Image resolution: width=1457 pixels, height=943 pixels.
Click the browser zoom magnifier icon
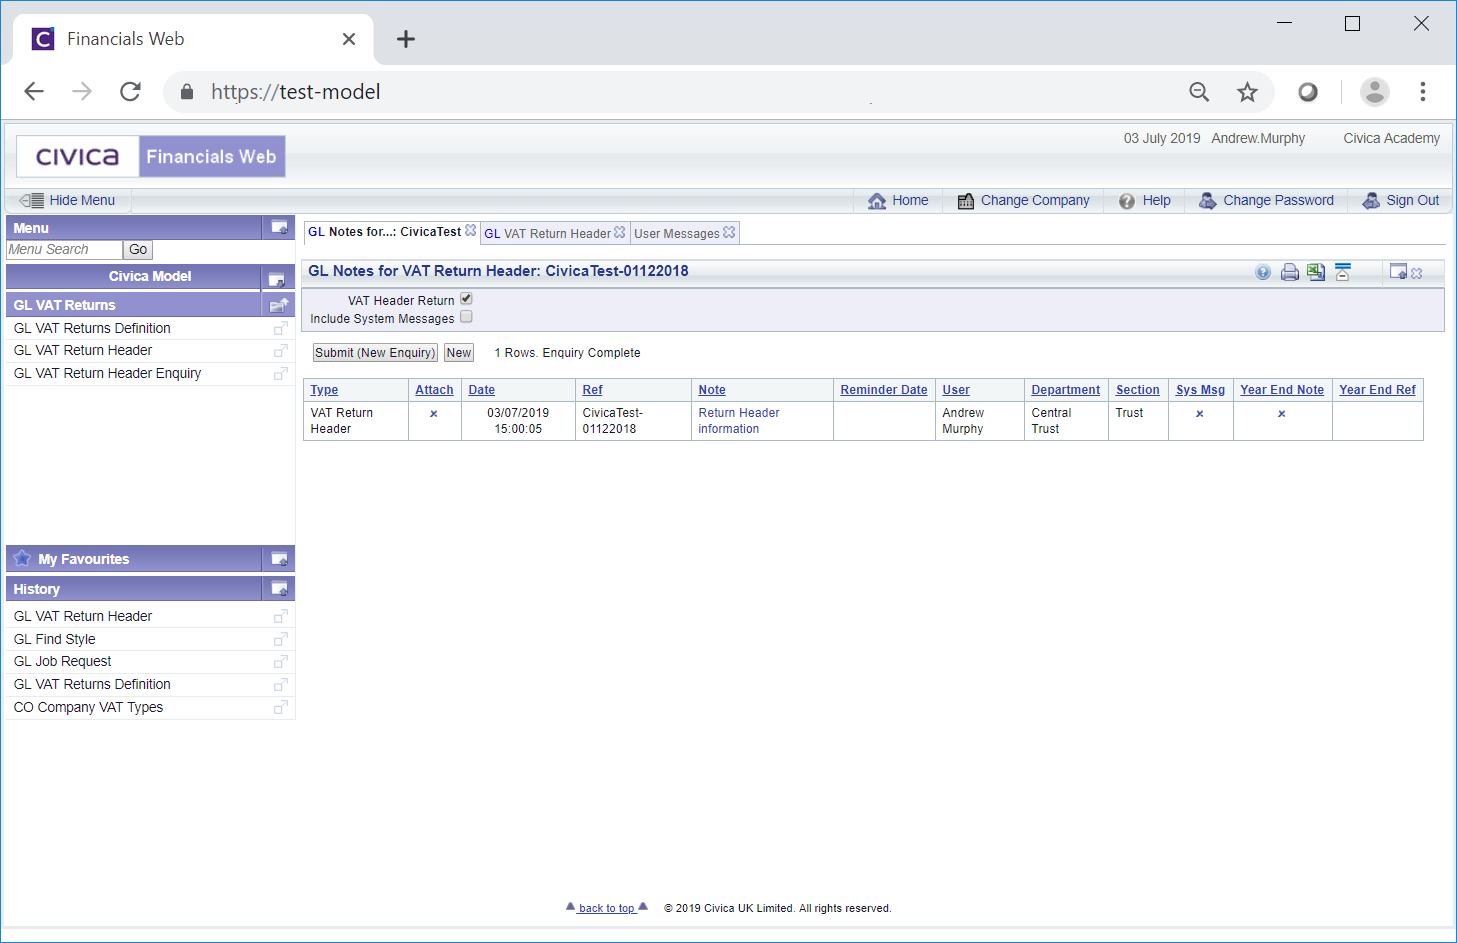[1199, 92]
